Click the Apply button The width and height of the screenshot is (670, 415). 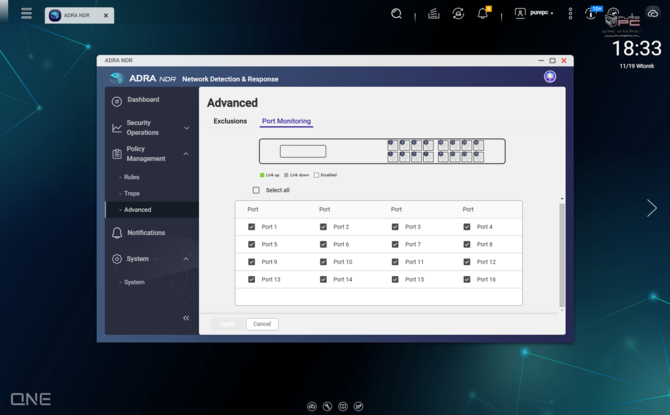tap(227, 324)
